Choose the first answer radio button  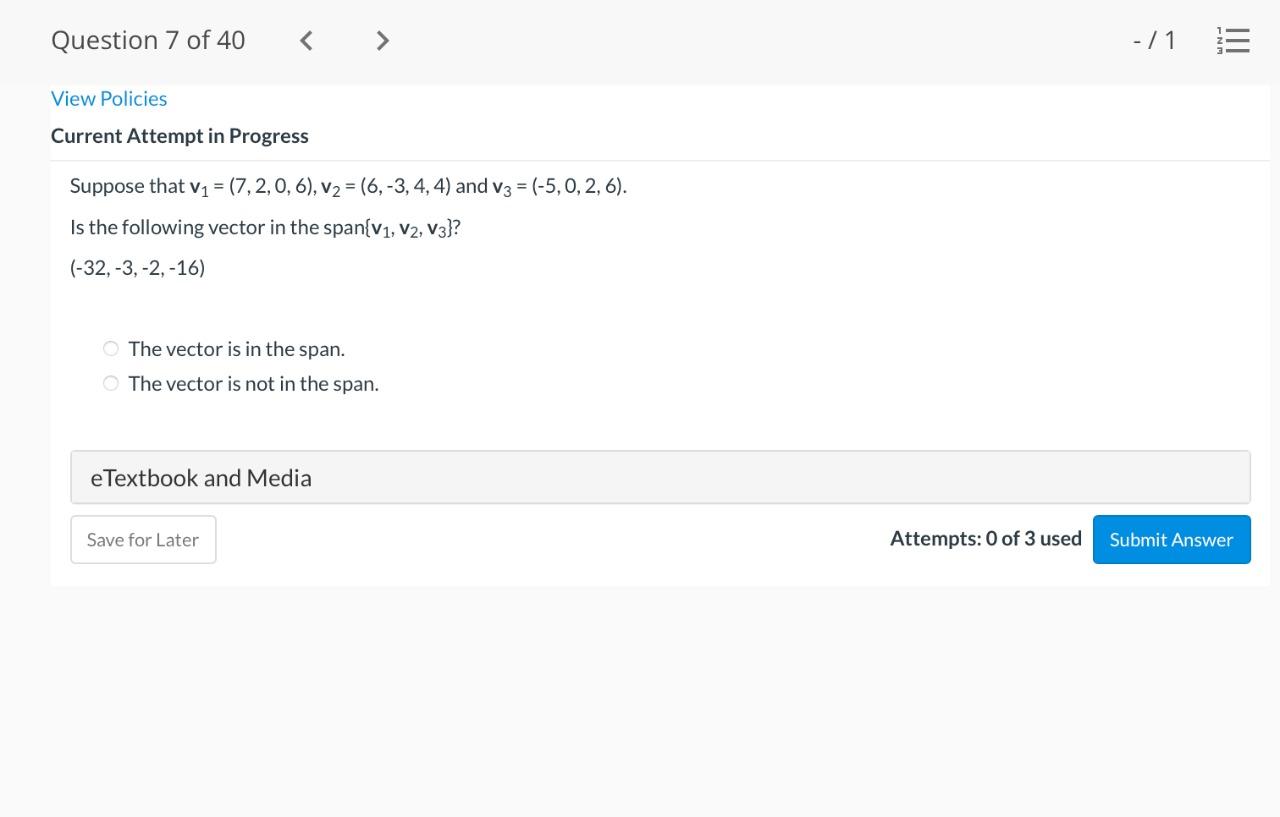(110, 348)
